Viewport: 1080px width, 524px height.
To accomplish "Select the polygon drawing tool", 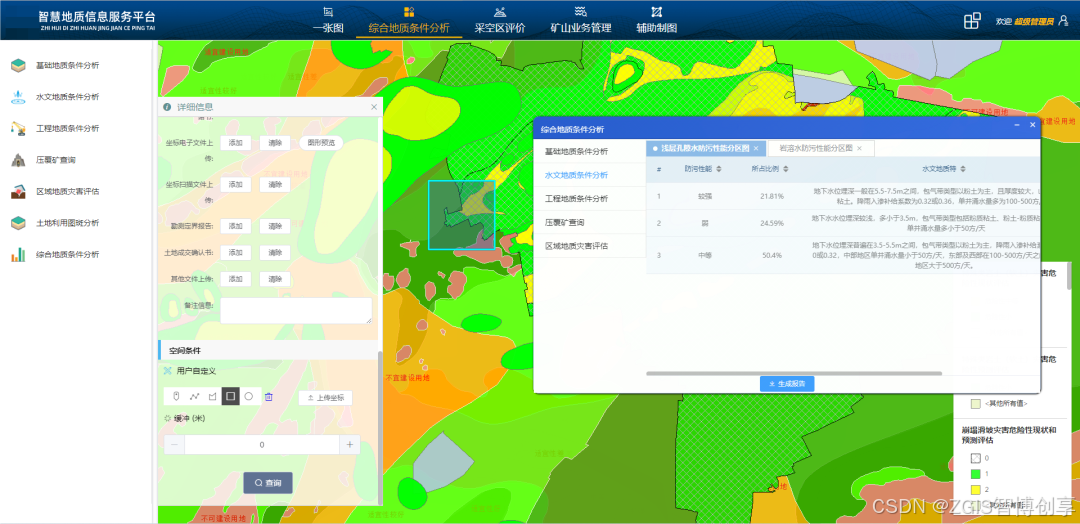I will (212, 396).
